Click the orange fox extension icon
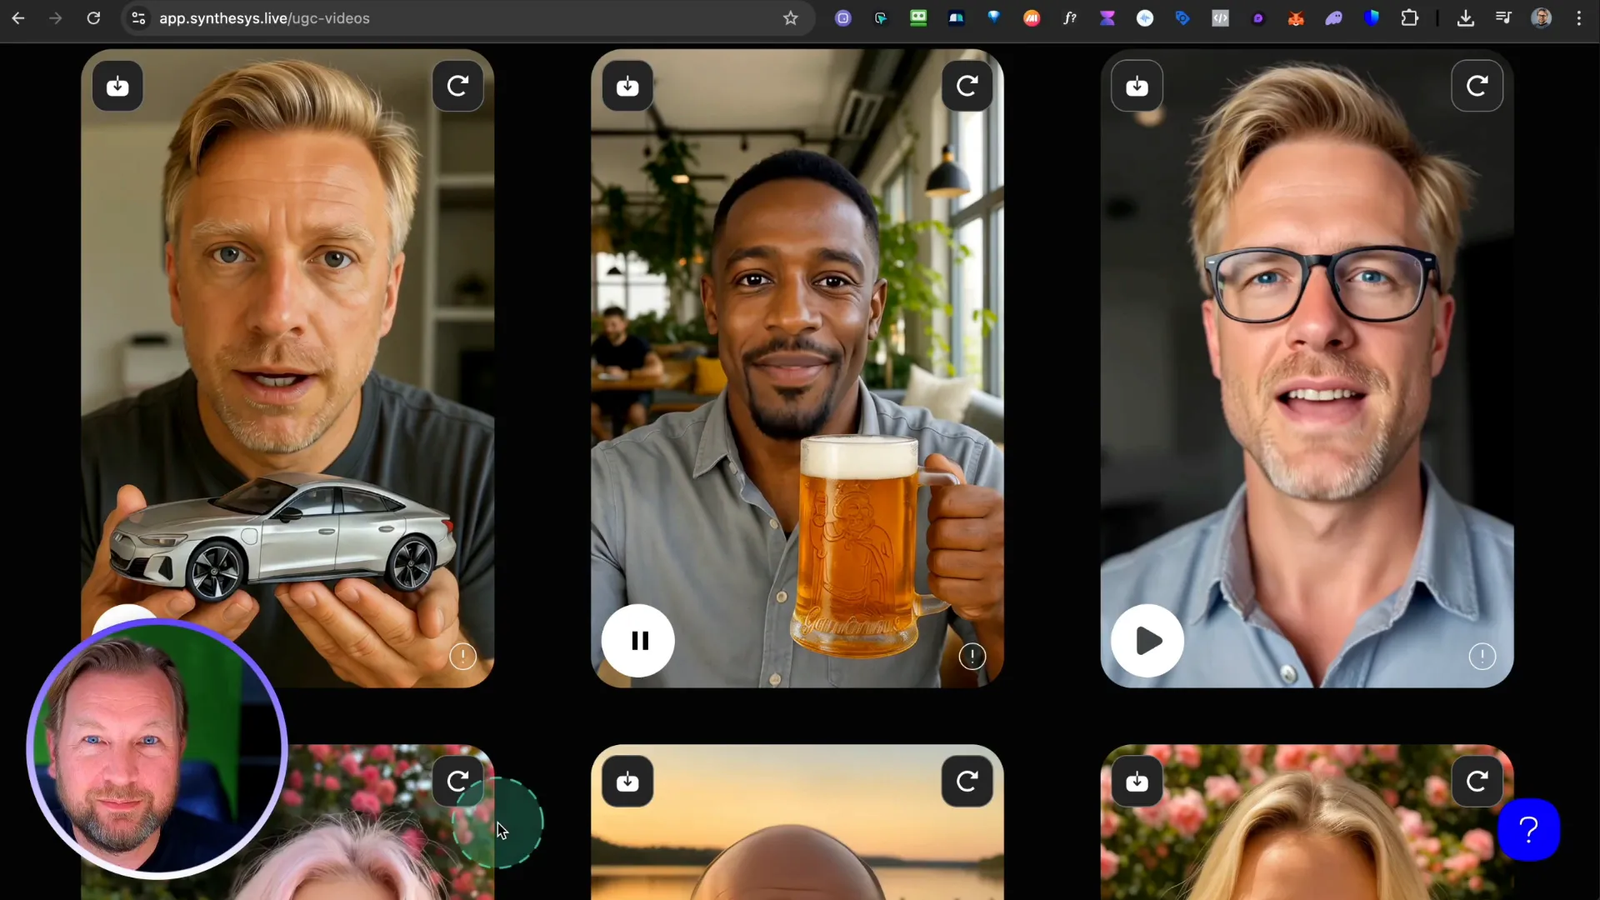The width and height of the screenshot is (1600, 900). pyautogui.click(x=1296, y=18)
